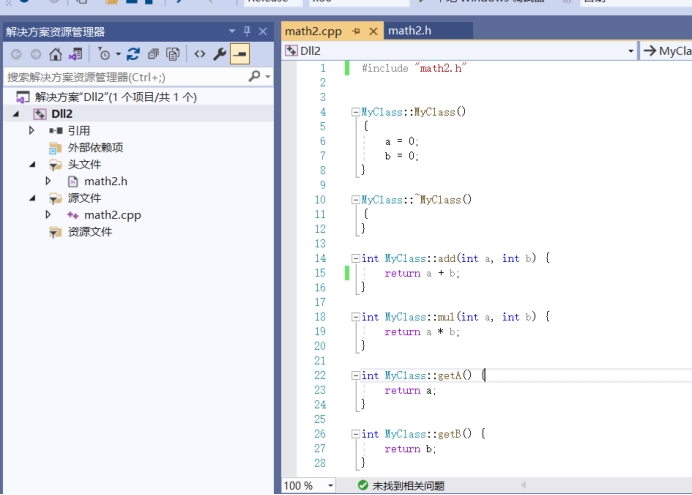Select math2.h in Solution Explorer

pos(106,181)
